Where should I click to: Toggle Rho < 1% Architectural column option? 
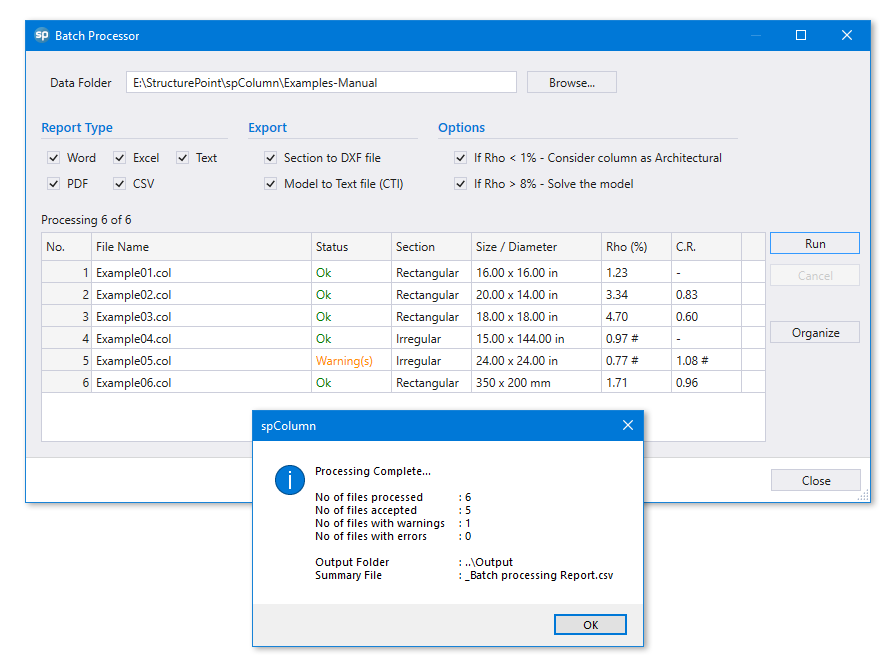pos(461,158)
